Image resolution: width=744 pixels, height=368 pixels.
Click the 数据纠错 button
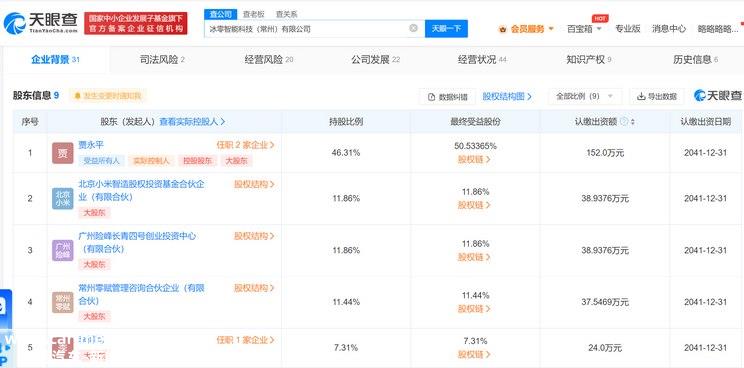(x=447, y=97)
